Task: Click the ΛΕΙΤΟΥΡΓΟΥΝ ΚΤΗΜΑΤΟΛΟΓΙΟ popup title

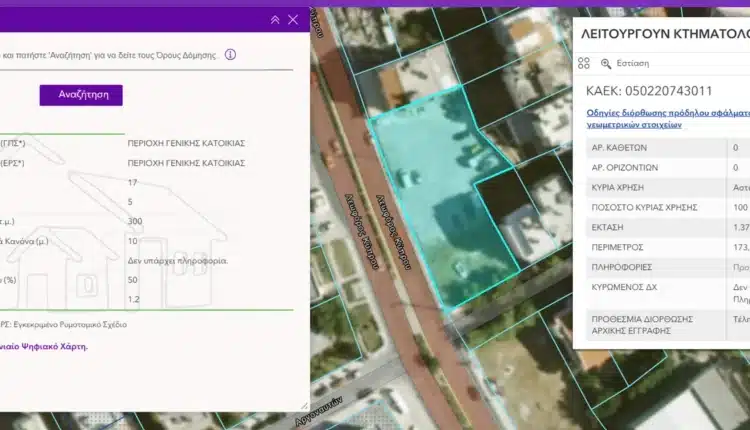Action: pos(664,33)
